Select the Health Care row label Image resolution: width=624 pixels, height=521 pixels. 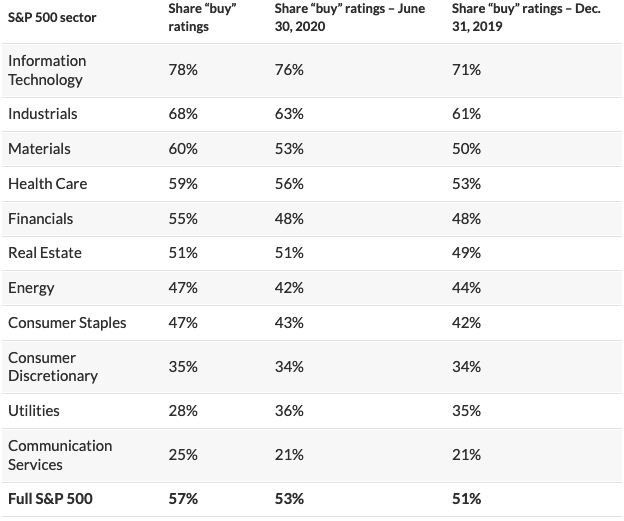pyautogui.click(x=47, y=184)
